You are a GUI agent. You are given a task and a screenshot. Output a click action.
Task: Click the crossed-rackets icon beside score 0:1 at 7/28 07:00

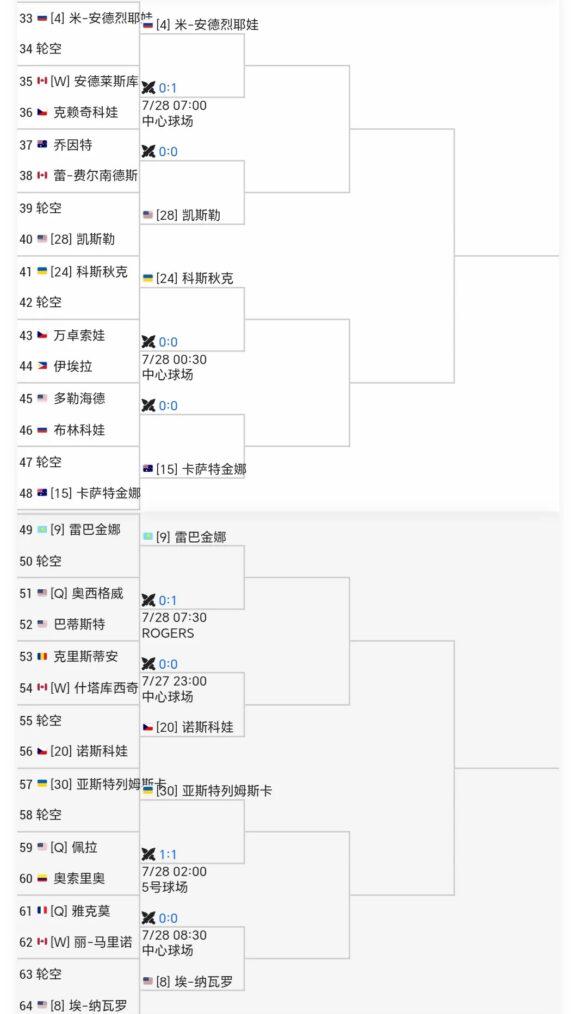tap(149, 88)
